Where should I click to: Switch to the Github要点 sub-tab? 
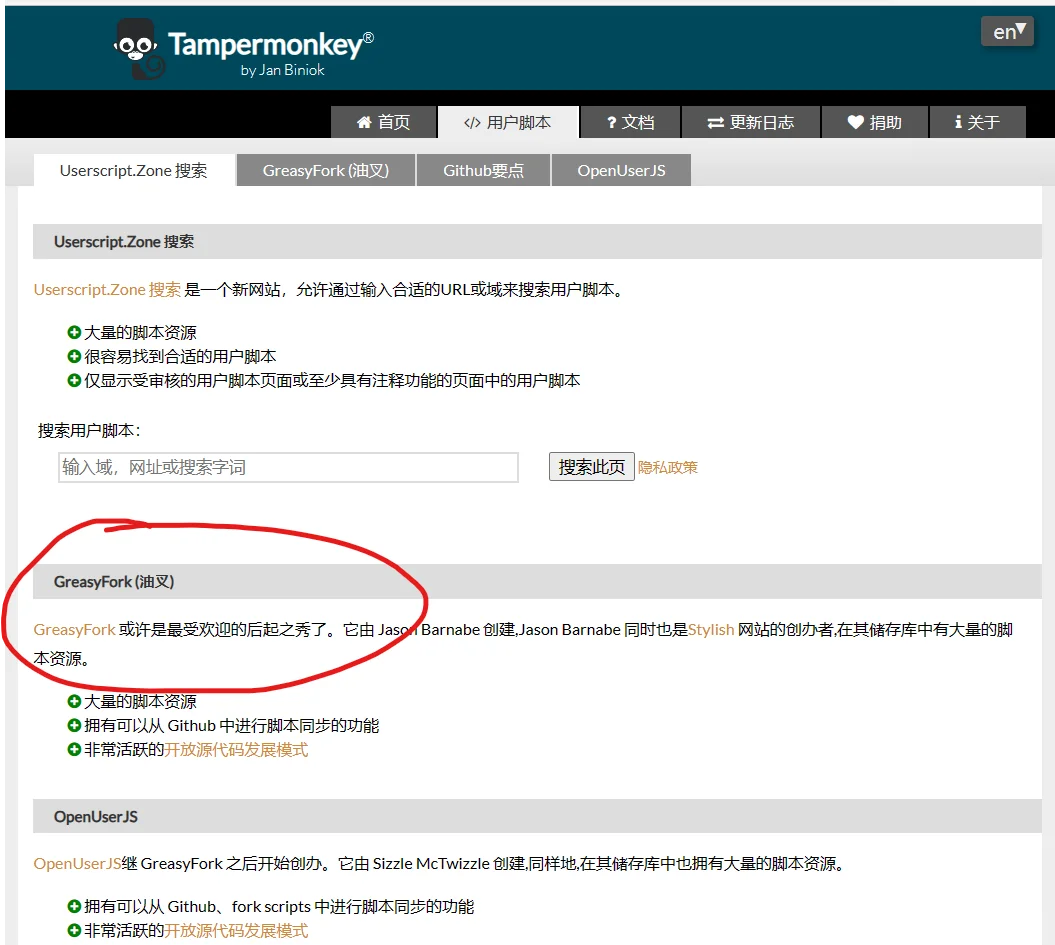[483, 170]
